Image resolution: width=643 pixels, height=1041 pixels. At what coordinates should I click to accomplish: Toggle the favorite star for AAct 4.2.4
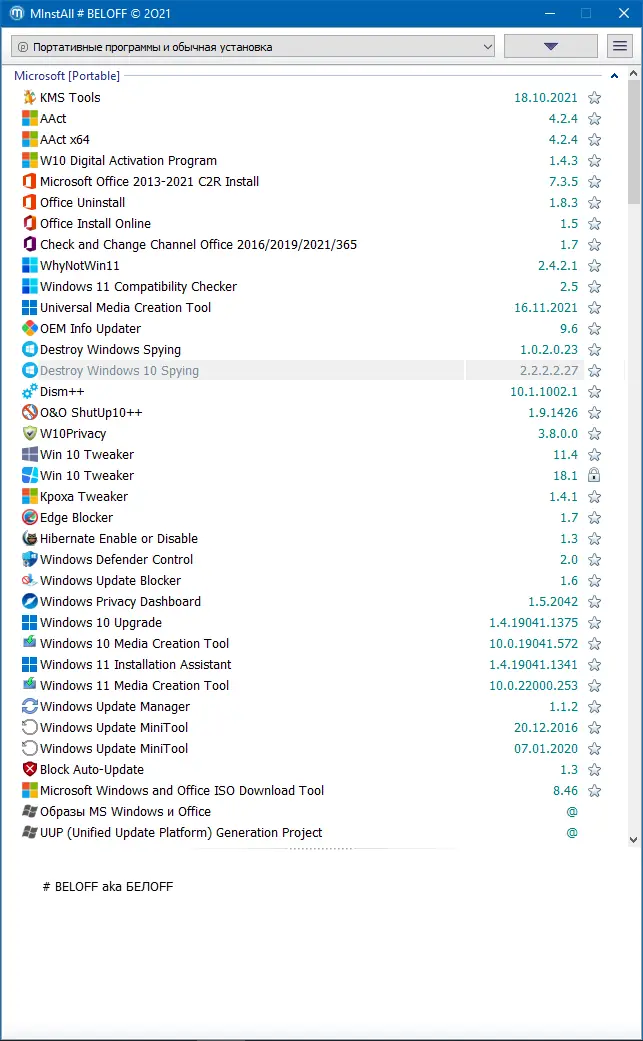tap(595, 119)
